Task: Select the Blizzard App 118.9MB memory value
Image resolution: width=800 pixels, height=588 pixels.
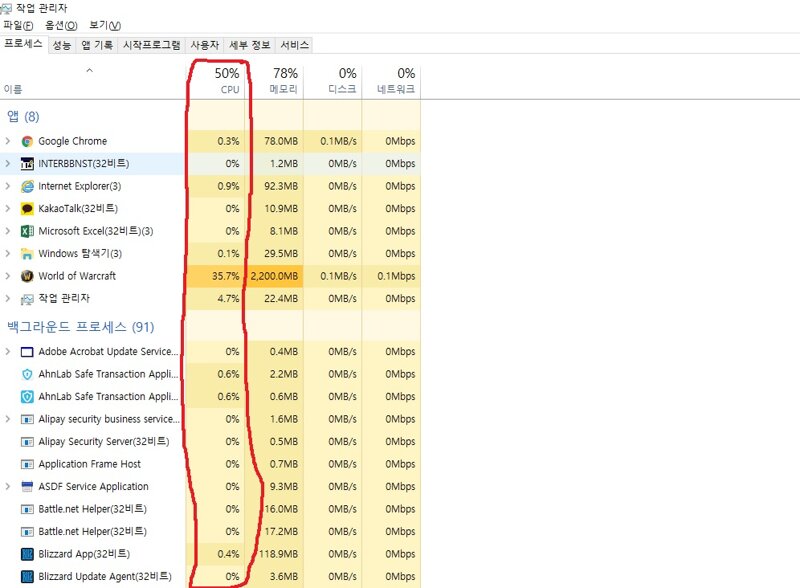Action: (x=279, y=554)
